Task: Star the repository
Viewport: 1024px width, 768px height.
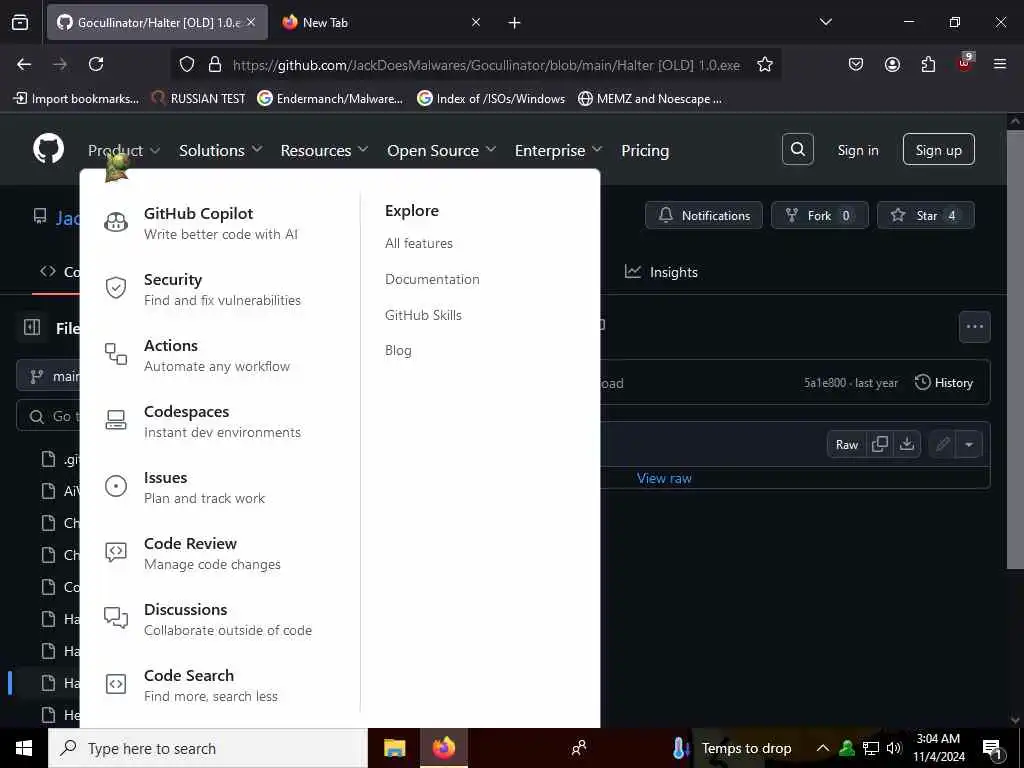Action: point(925,215)
